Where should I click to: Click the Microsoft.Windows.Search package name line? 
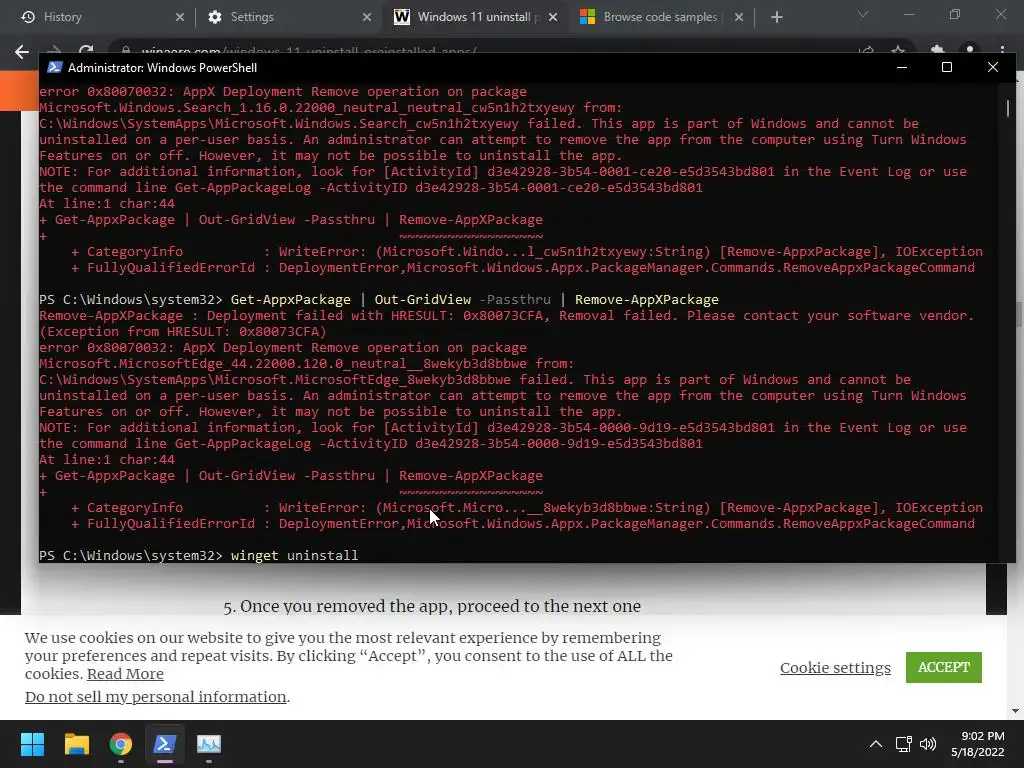point(330,108)
